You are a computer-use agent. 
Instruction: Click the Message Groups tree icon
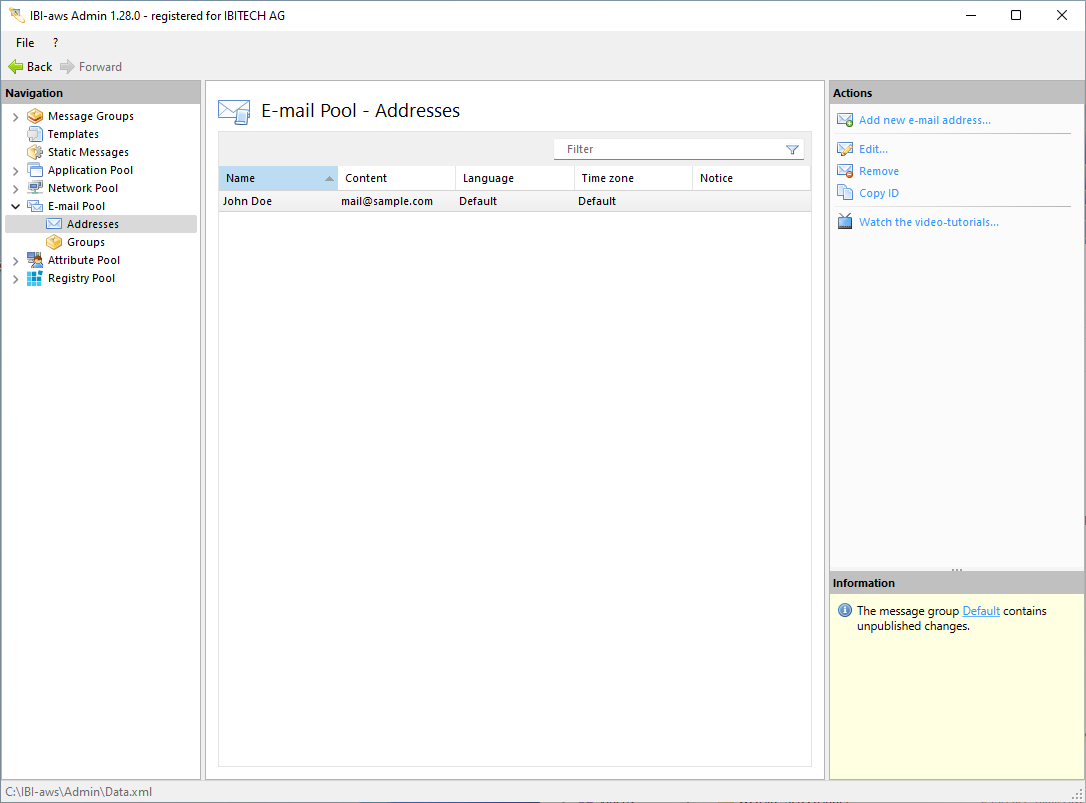tap(35, 116)
